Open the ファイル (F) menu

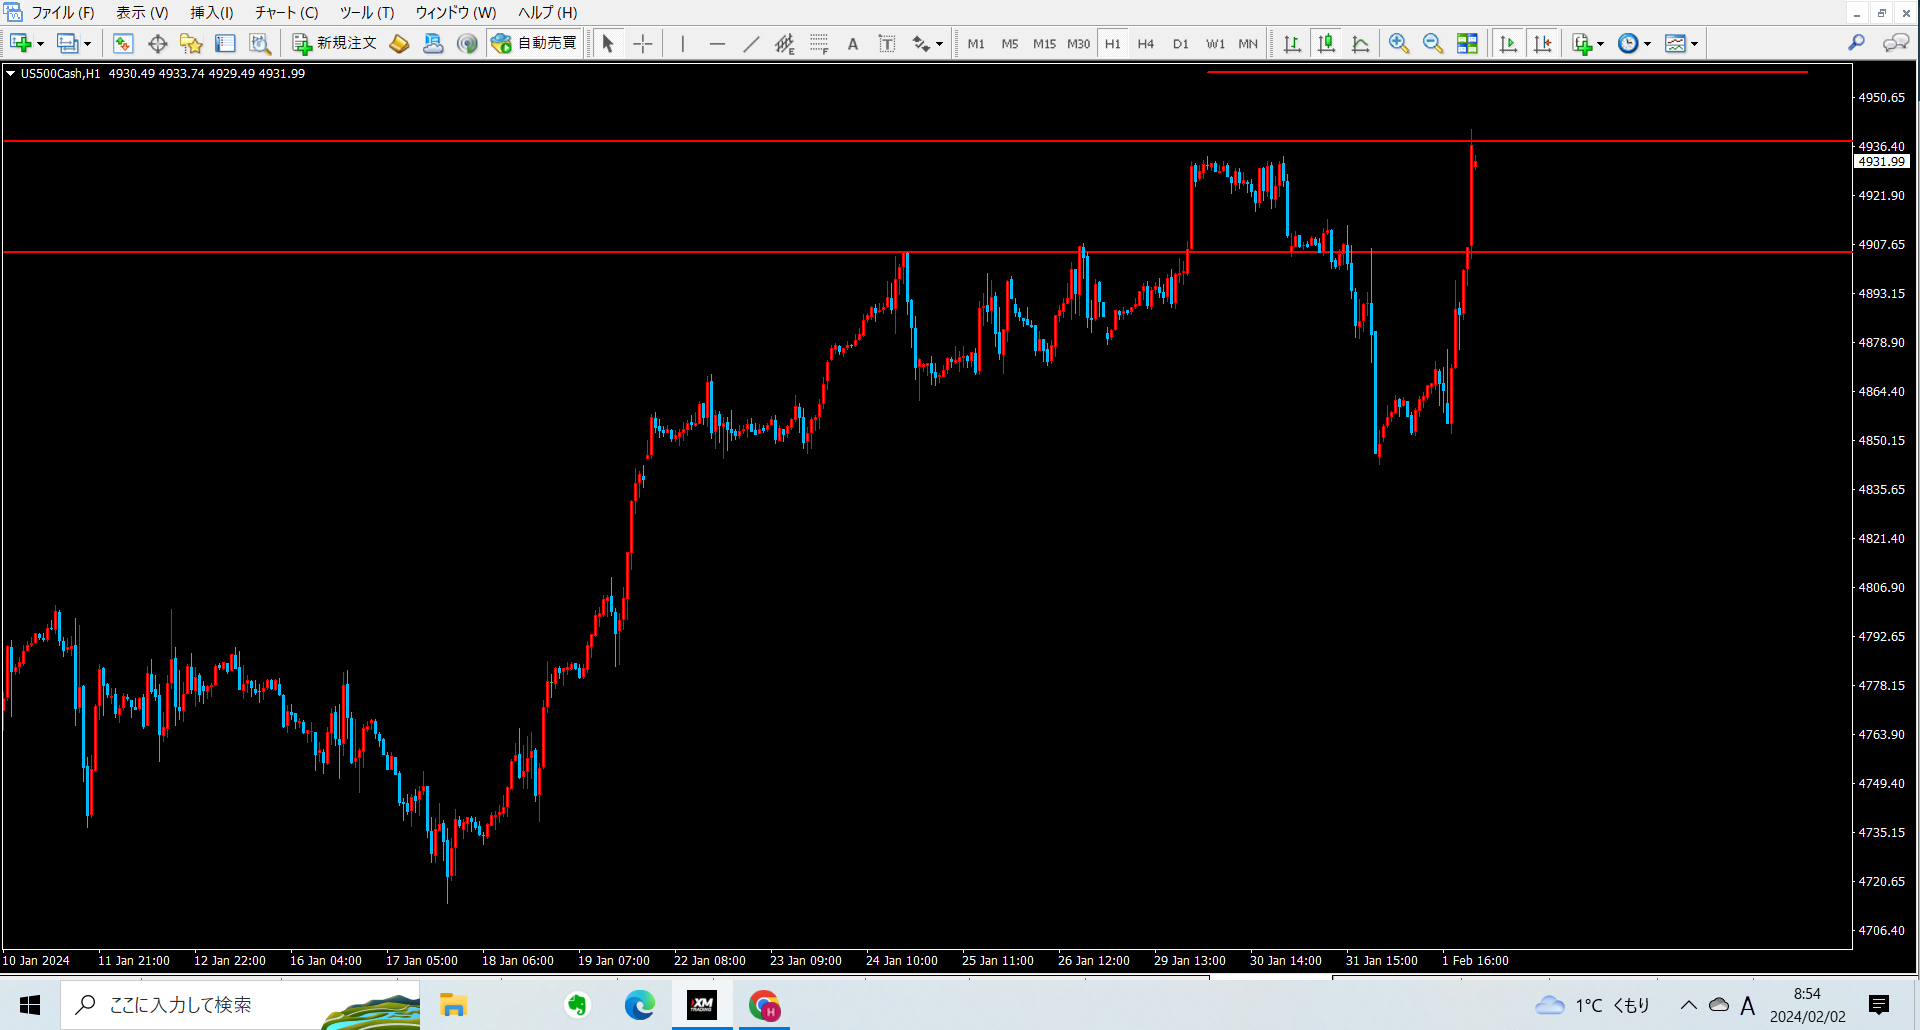point(62,13)
